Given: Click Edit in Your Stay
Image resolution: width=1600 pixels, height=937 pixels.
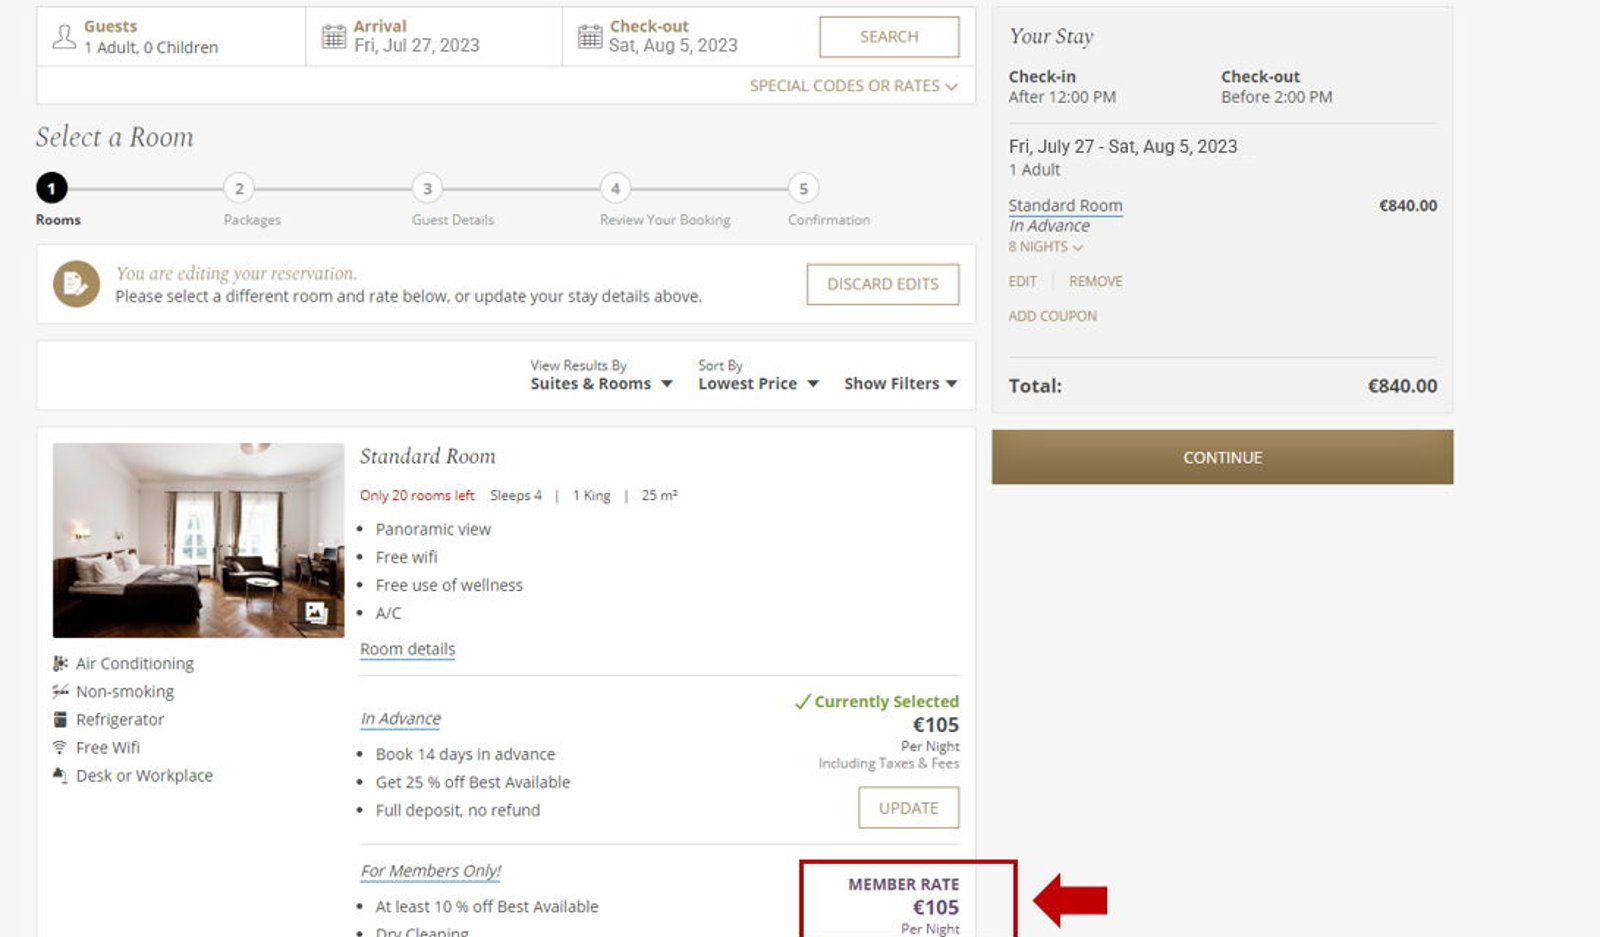Looking at the screenshot, I should [1022, 282].
